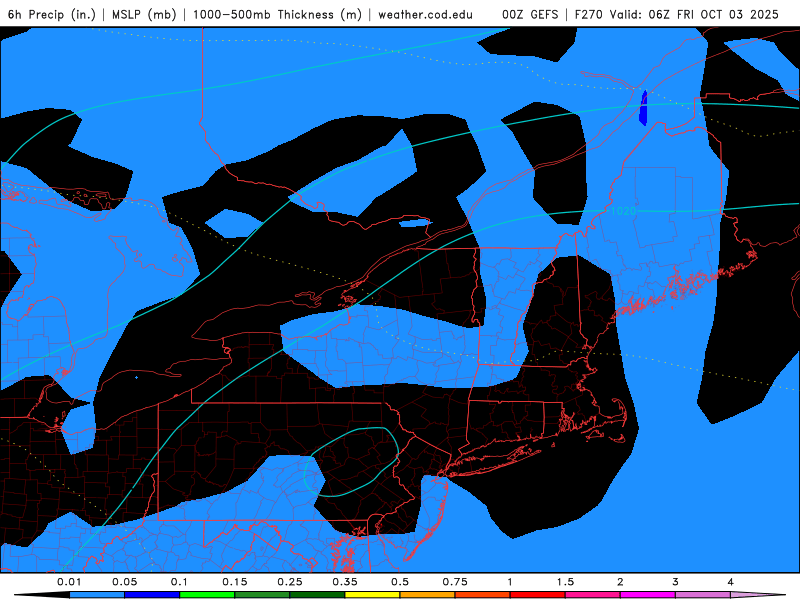Viewport: 800px width, 600px height.
Task: Select the magenta 2–3 legend swatch
Action: click(648, 595)
